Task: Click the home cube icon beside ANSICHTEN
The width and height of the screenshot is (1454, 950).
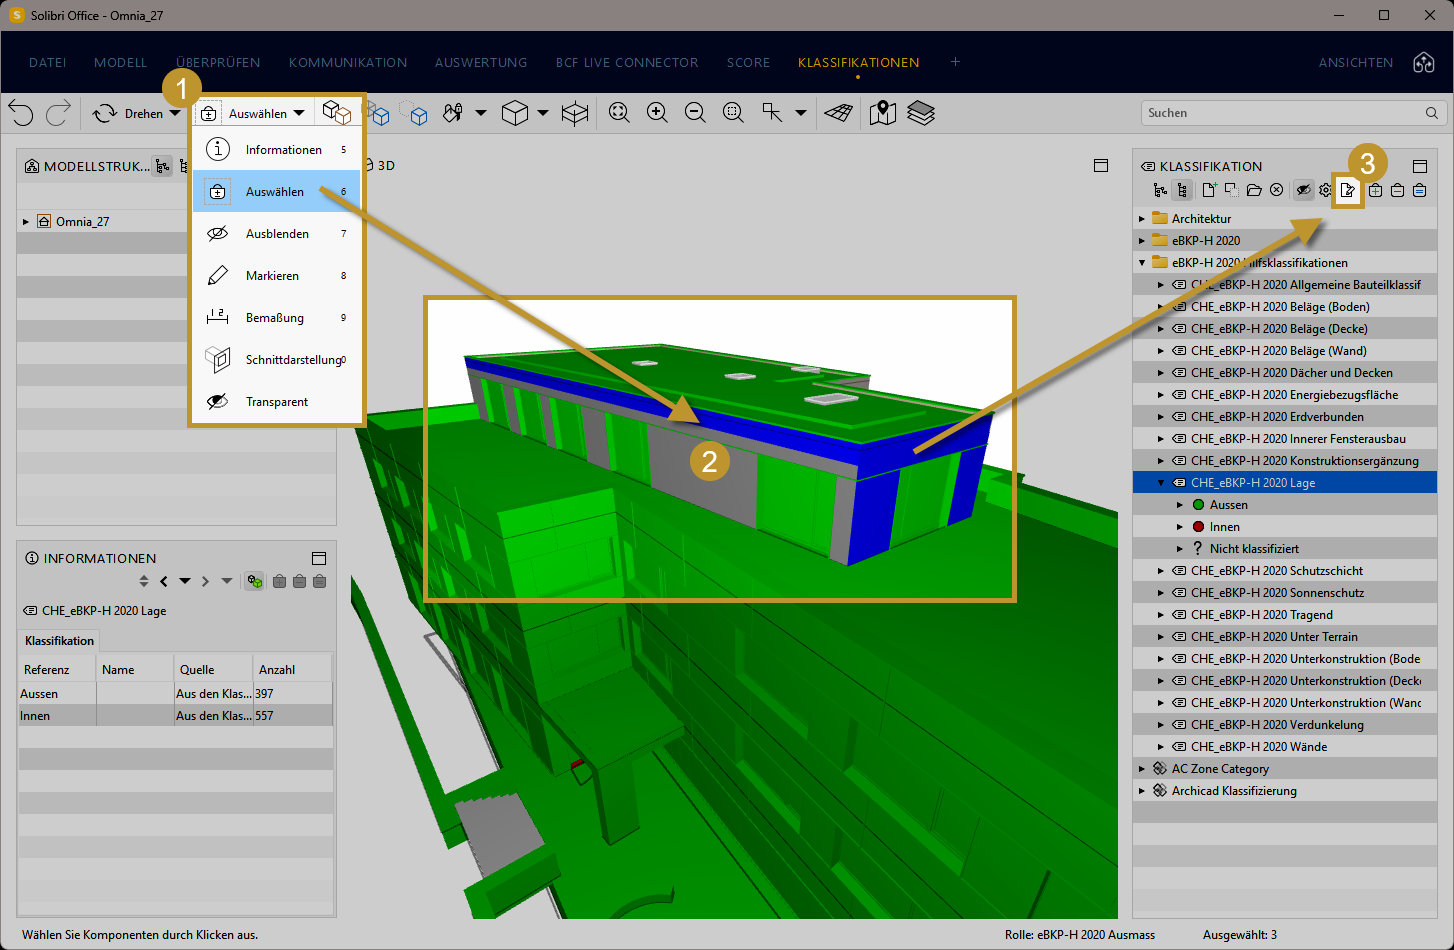Action: click(x=1424, y=62)
